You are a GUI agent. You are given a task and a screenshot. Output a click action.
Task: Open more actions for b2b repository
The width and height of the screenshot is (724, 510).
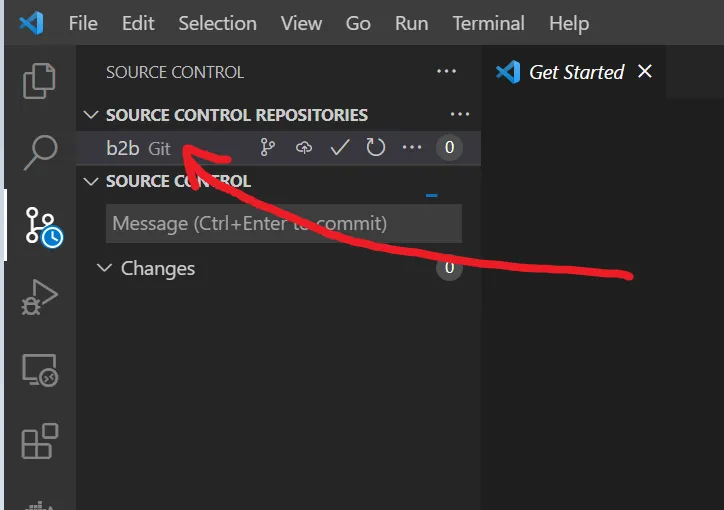412,148
